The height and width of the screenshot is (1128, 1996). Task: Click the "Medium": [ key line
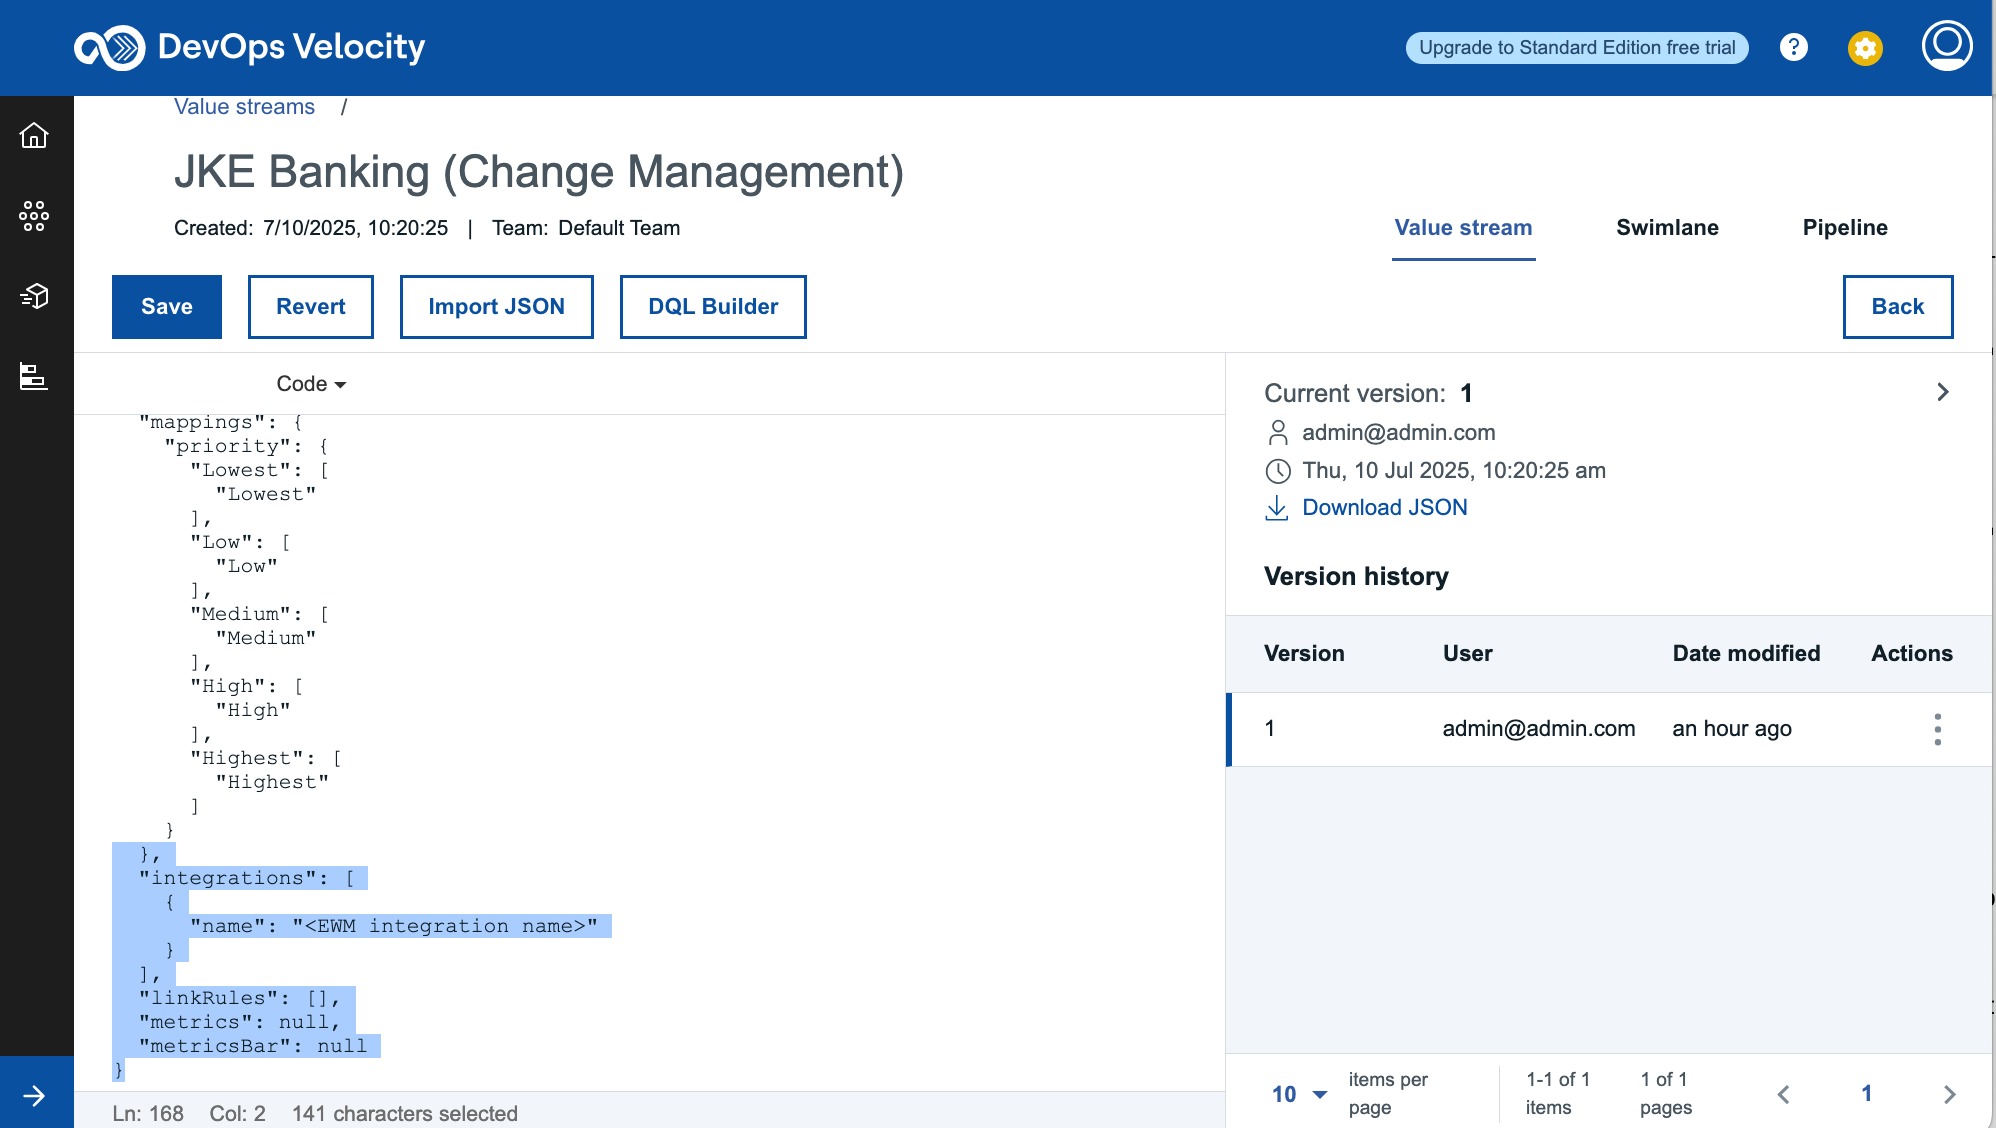pos(260,614)
